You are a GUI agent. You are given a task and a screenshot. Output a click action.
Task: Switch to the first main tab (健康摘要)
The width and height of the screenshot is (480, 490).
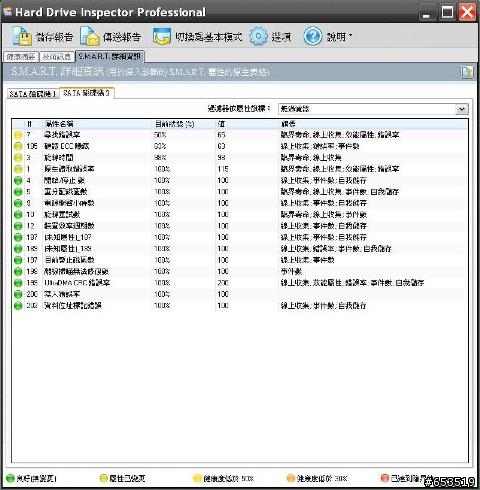pos(21,57)
